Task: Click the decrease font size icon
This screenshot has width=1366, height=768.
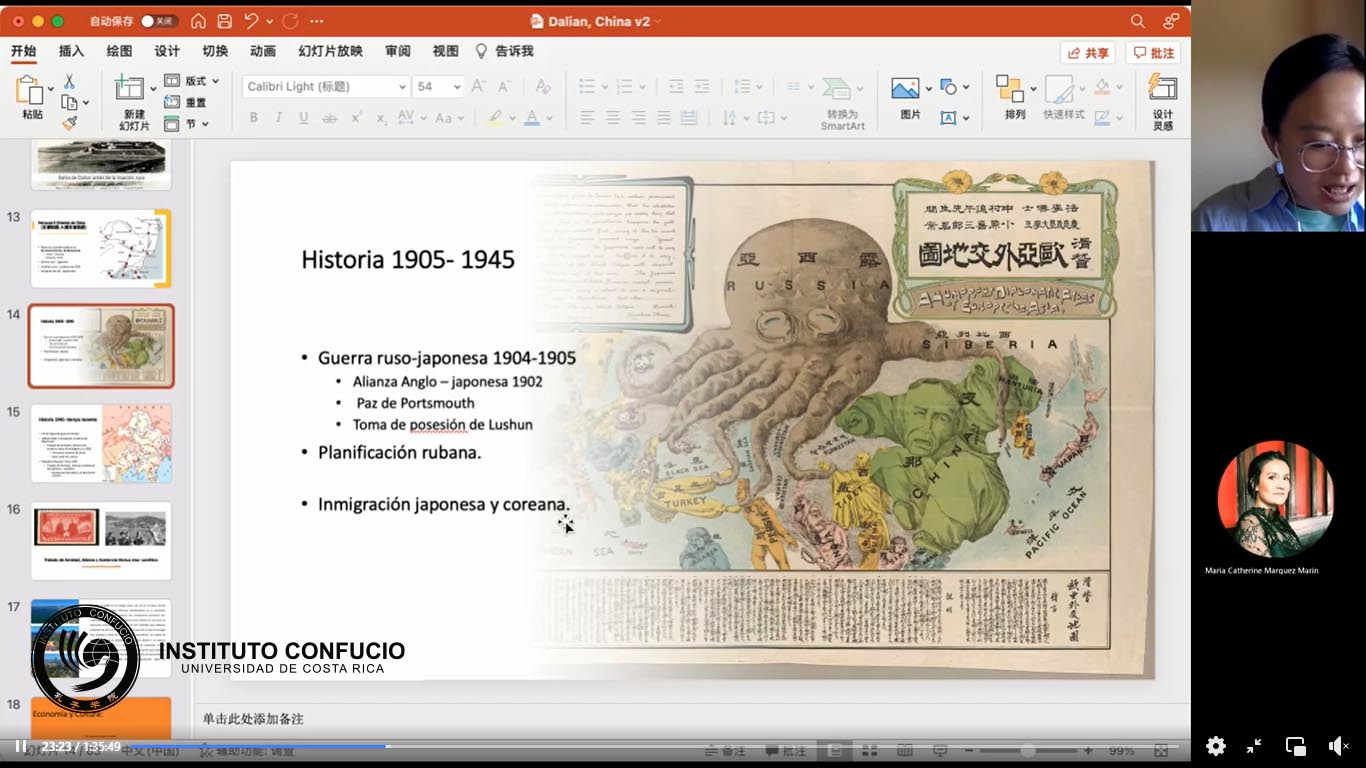Action: (x=505, y=87)
